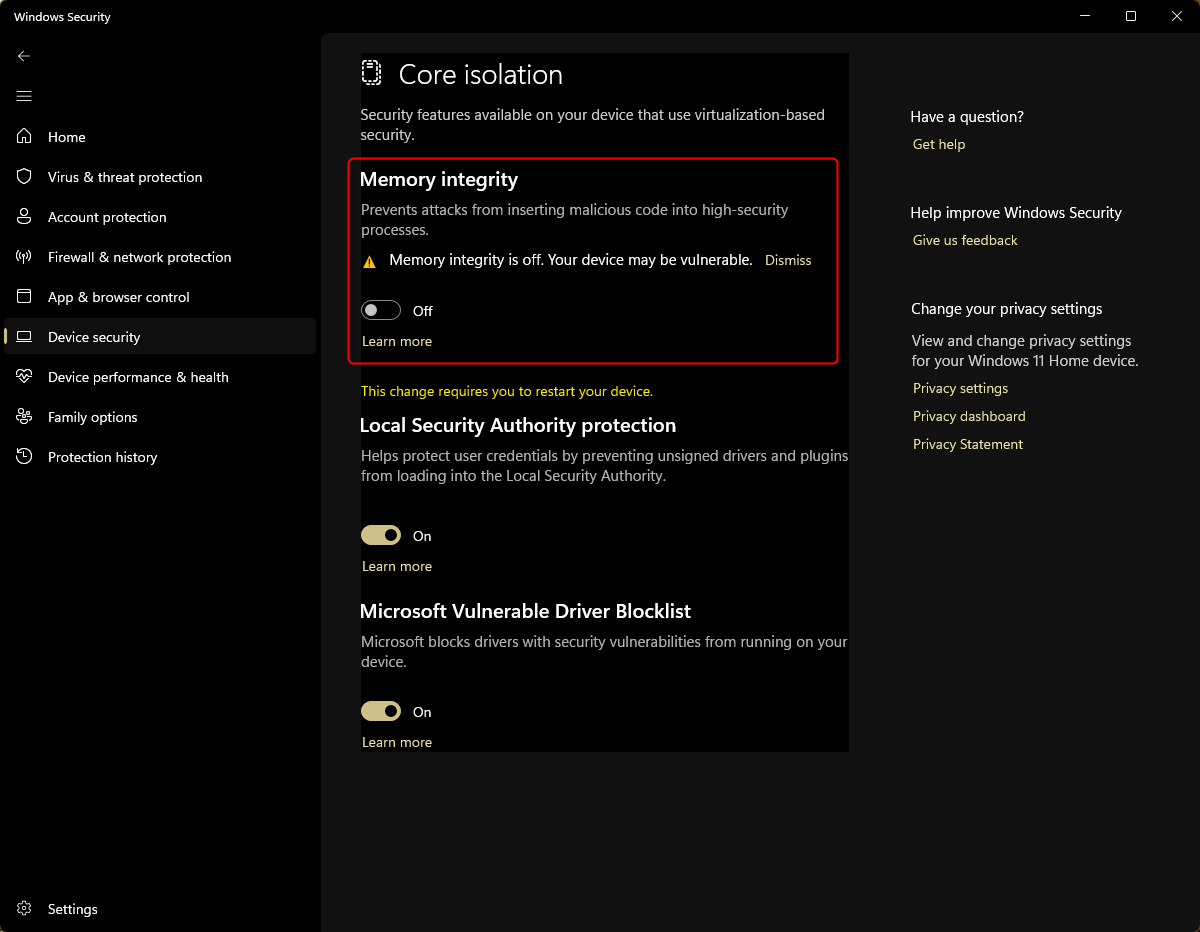The width and height of the screenshot is (1200, 932).
Task: Click the restart required notice text
Action: [507, 391]
